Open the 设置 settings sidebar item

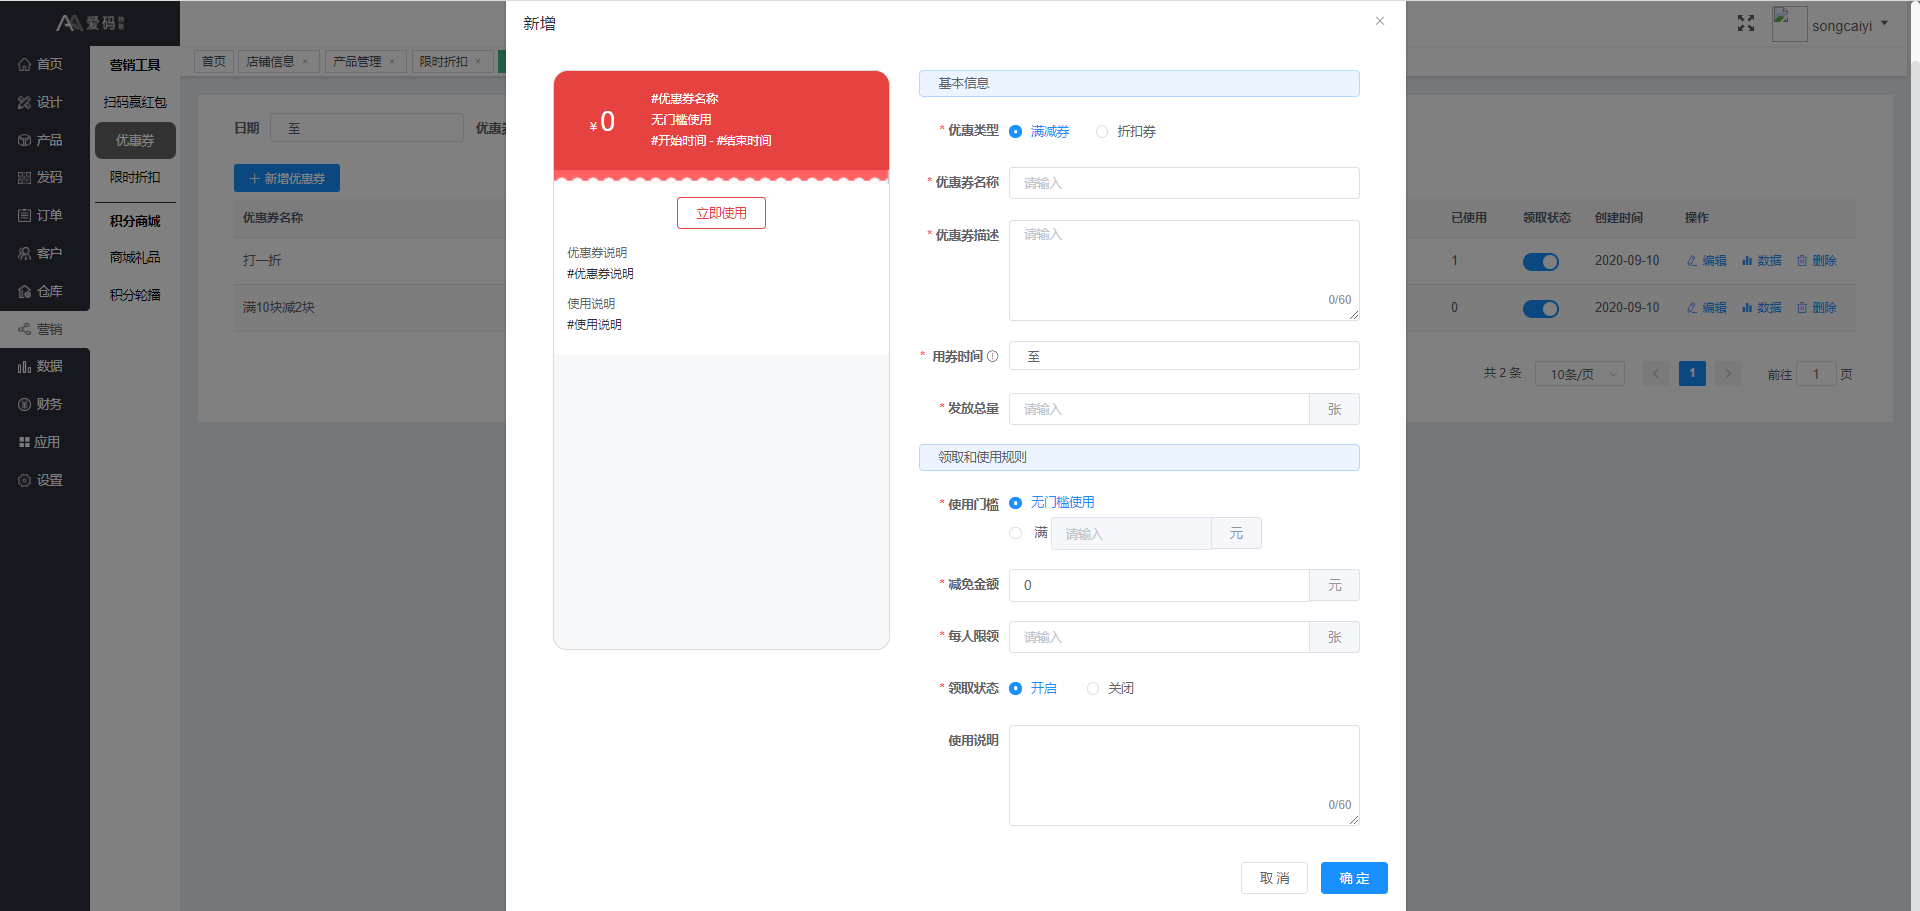tap(40, 480)
